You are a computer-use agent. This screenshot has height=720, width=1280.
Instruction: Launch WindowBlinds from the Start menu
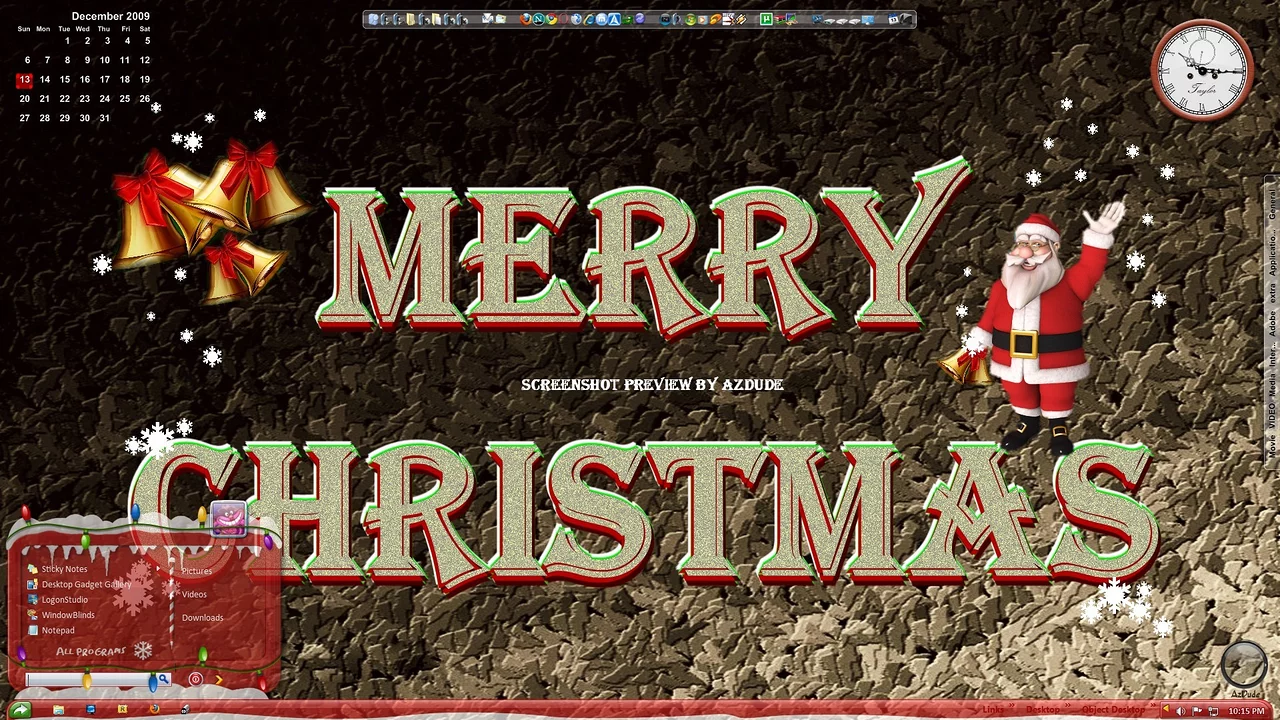coord(68,615)
